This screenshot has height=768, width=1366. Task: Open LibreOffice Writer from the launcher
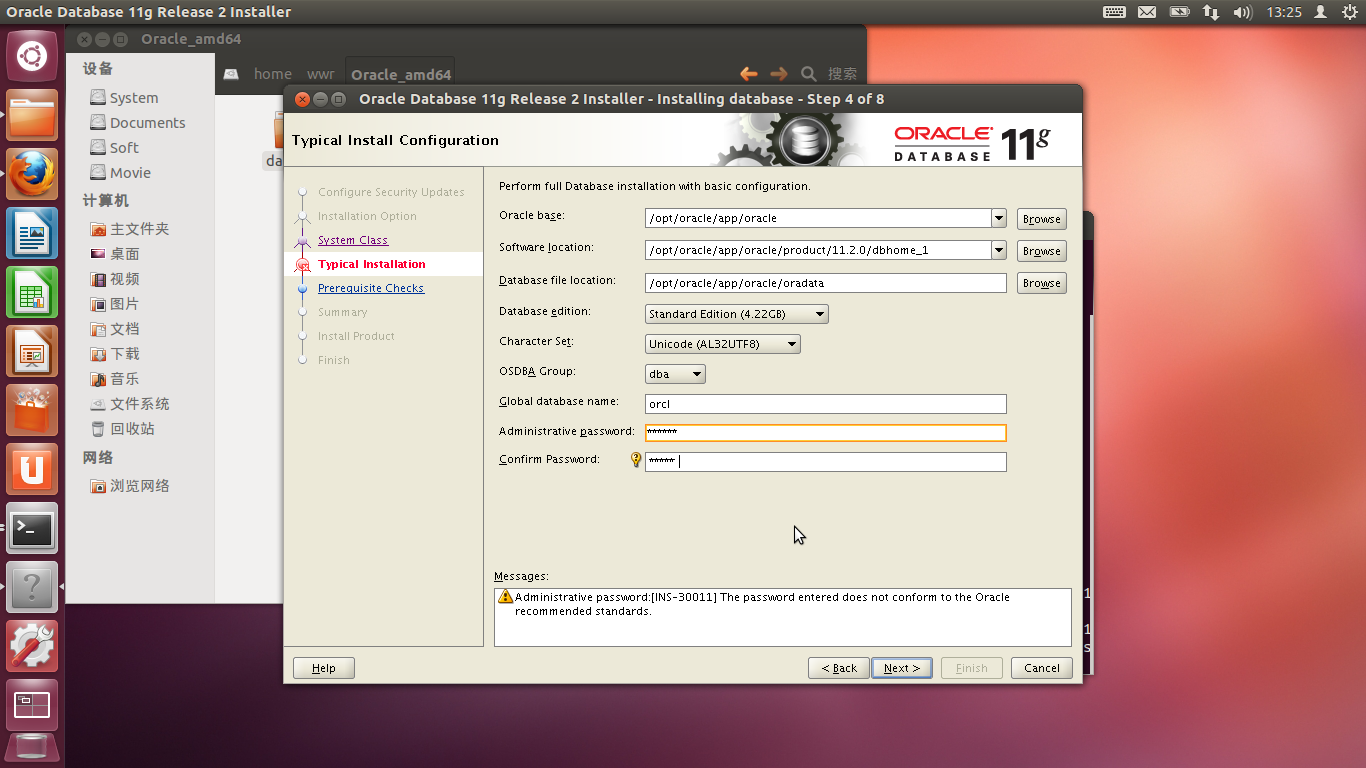pos(32,233)
